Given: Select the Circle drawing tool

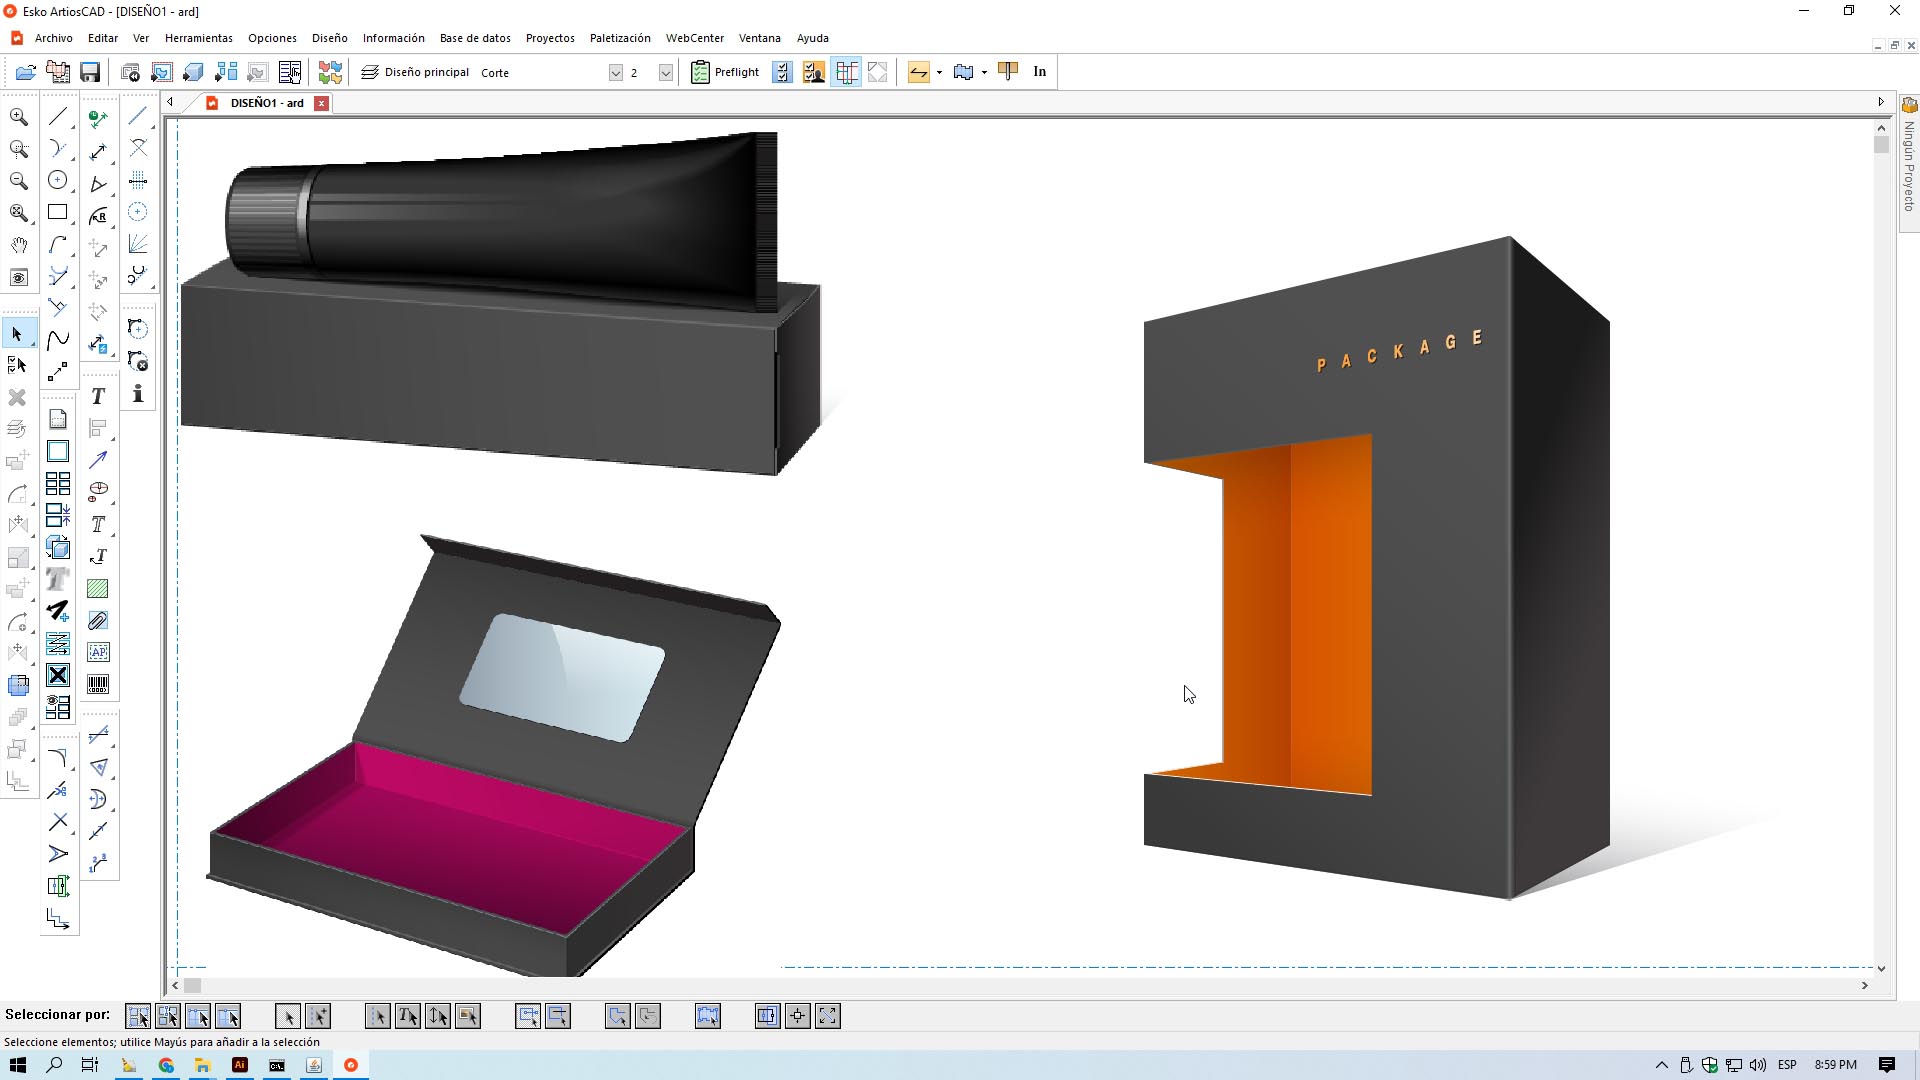Looking at the screenshot, I should click(x=58, y=181).
